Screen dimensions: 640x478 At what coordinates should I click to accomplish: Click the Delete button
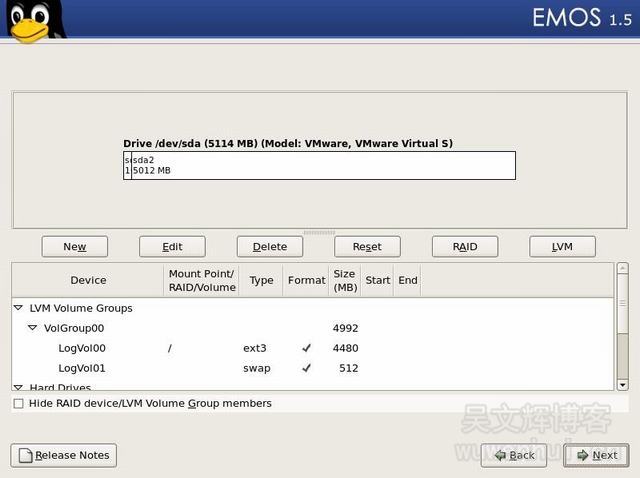(269, 246)
